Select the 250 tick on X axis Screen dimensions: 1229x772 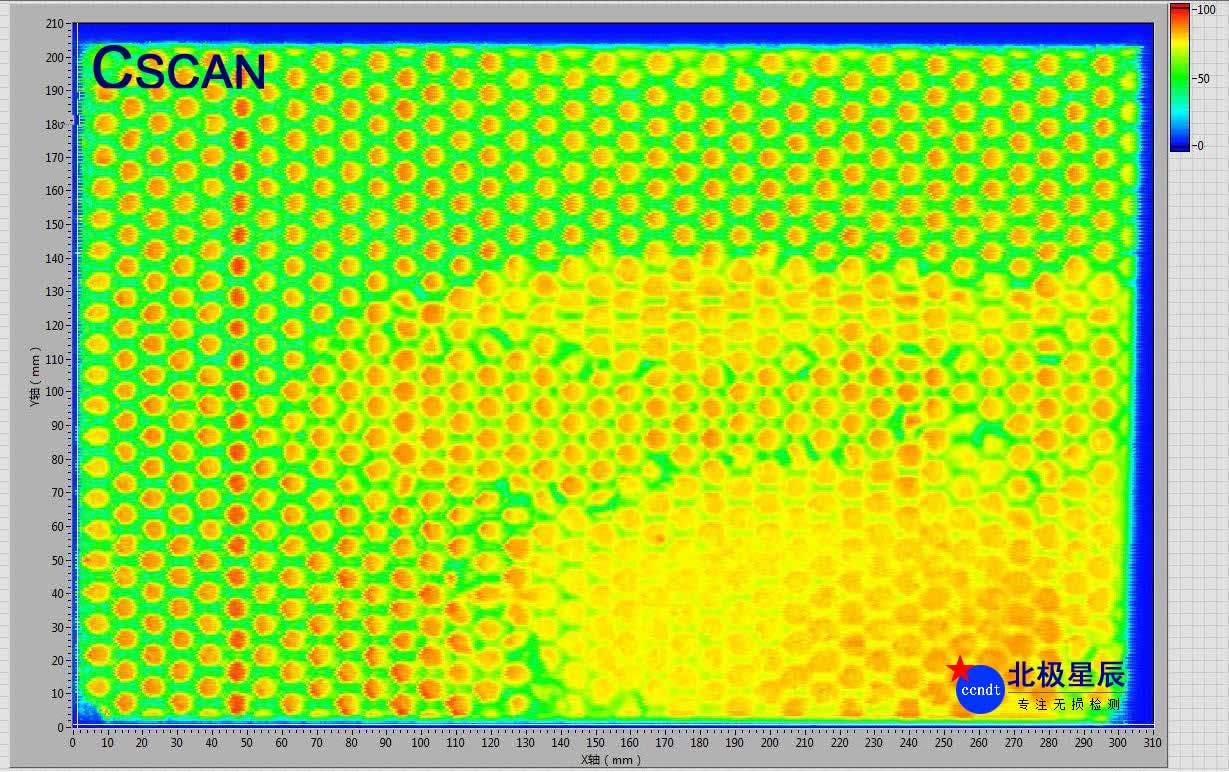pos(944,743)
